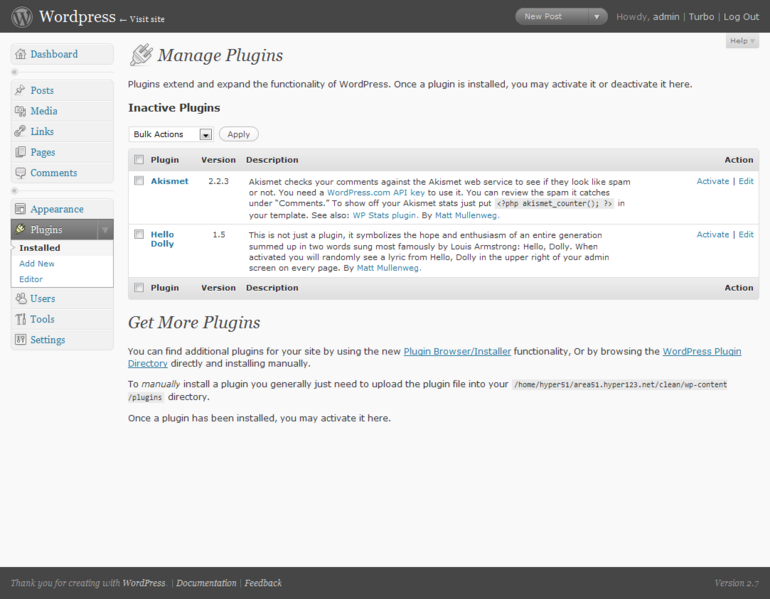Click the Apply button
Image resolution: width=770 pixels, height=599 pixels.
[239, 134]
